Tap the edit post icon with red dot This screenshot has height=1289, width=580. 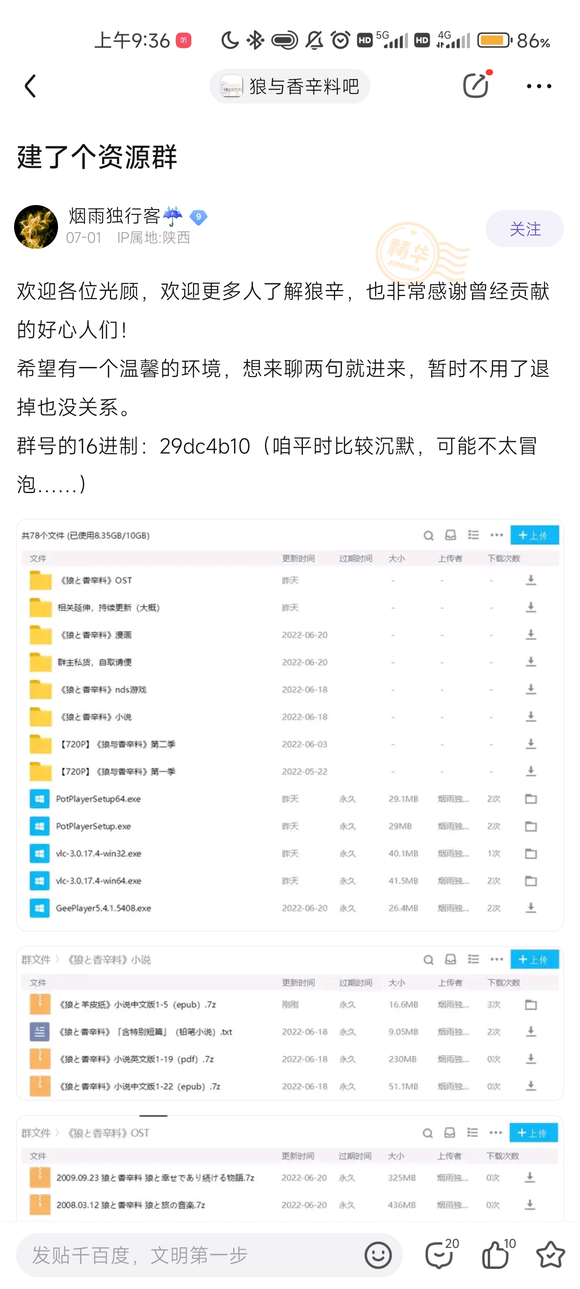point(477,86)
